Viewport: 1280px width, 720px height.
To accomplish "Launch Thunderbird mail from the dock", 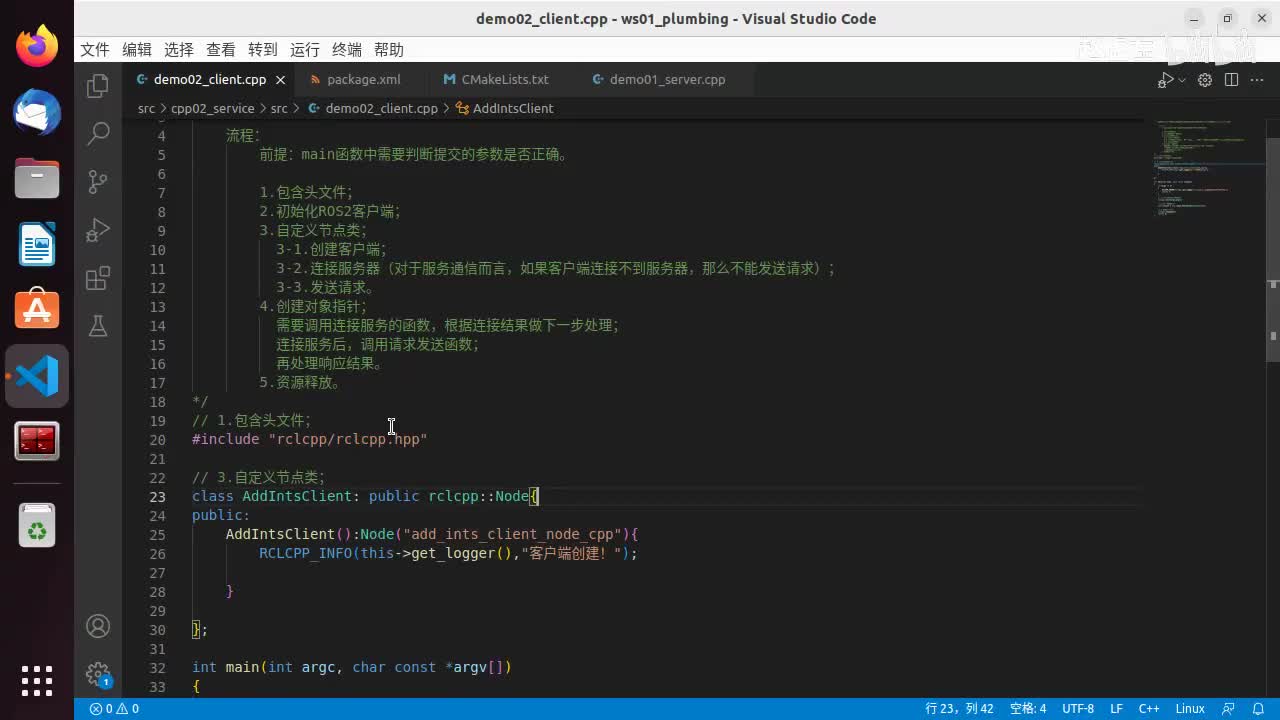I will point(37,113).
